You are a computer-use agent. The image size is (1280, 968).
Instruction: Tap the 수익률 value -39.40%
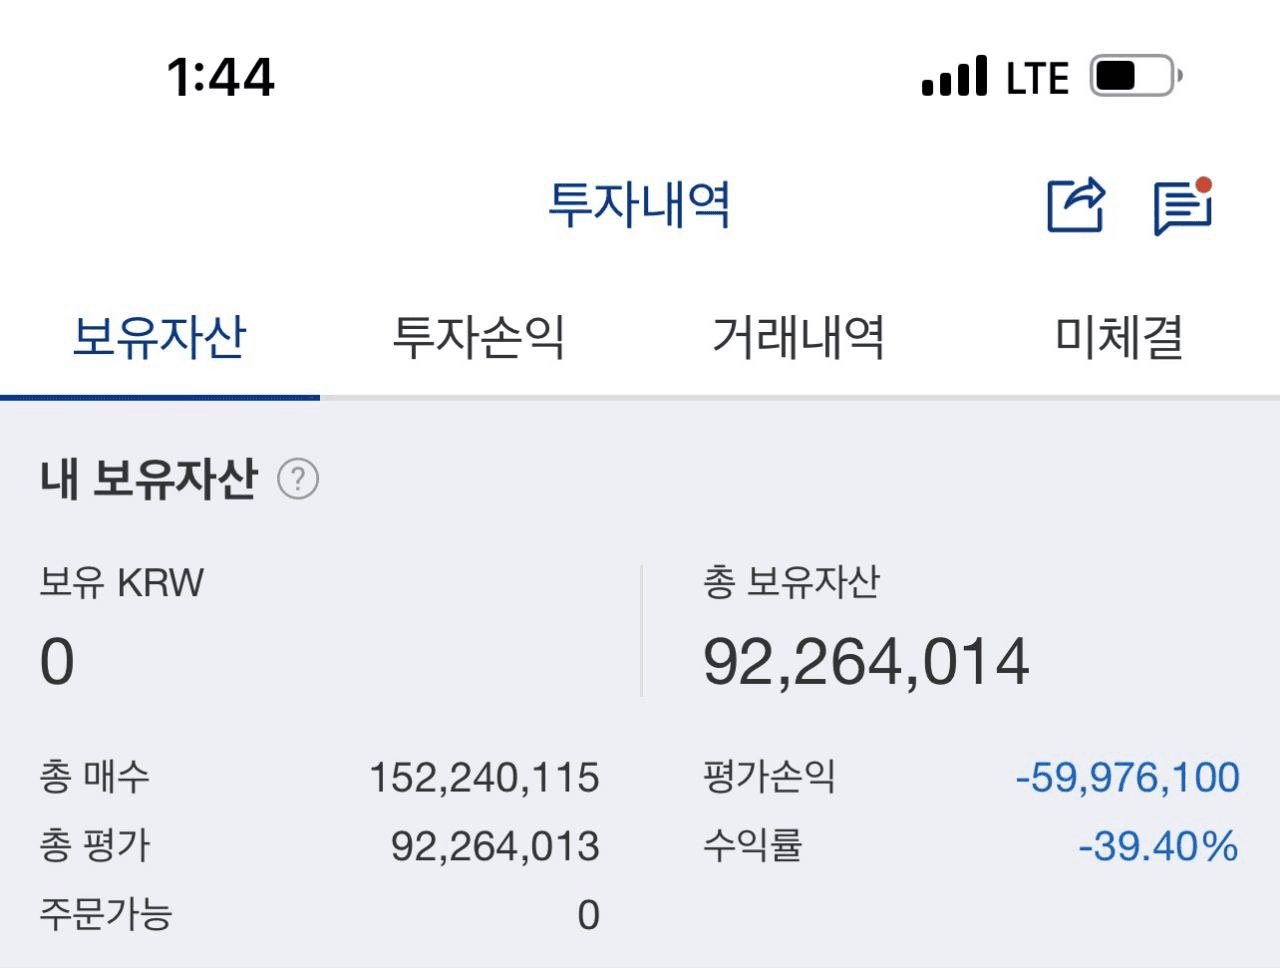coord(1158,847)
